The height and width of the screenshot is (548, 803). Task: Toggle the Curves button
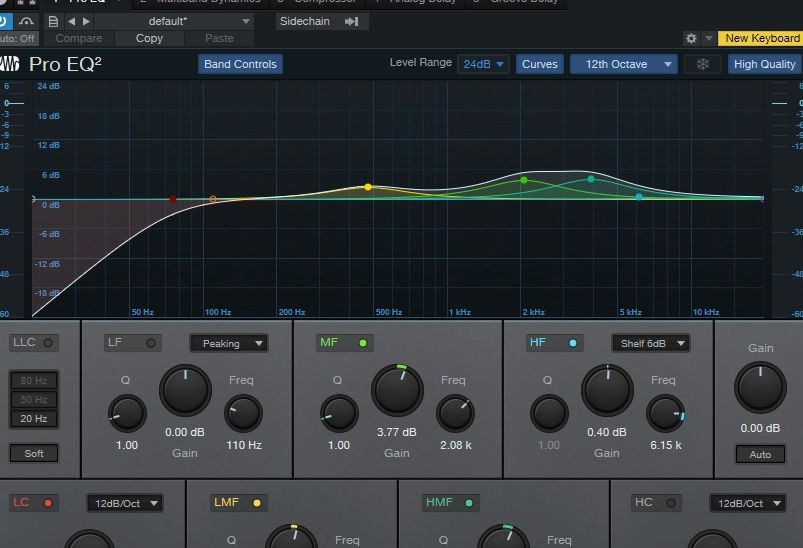[540, 64]
